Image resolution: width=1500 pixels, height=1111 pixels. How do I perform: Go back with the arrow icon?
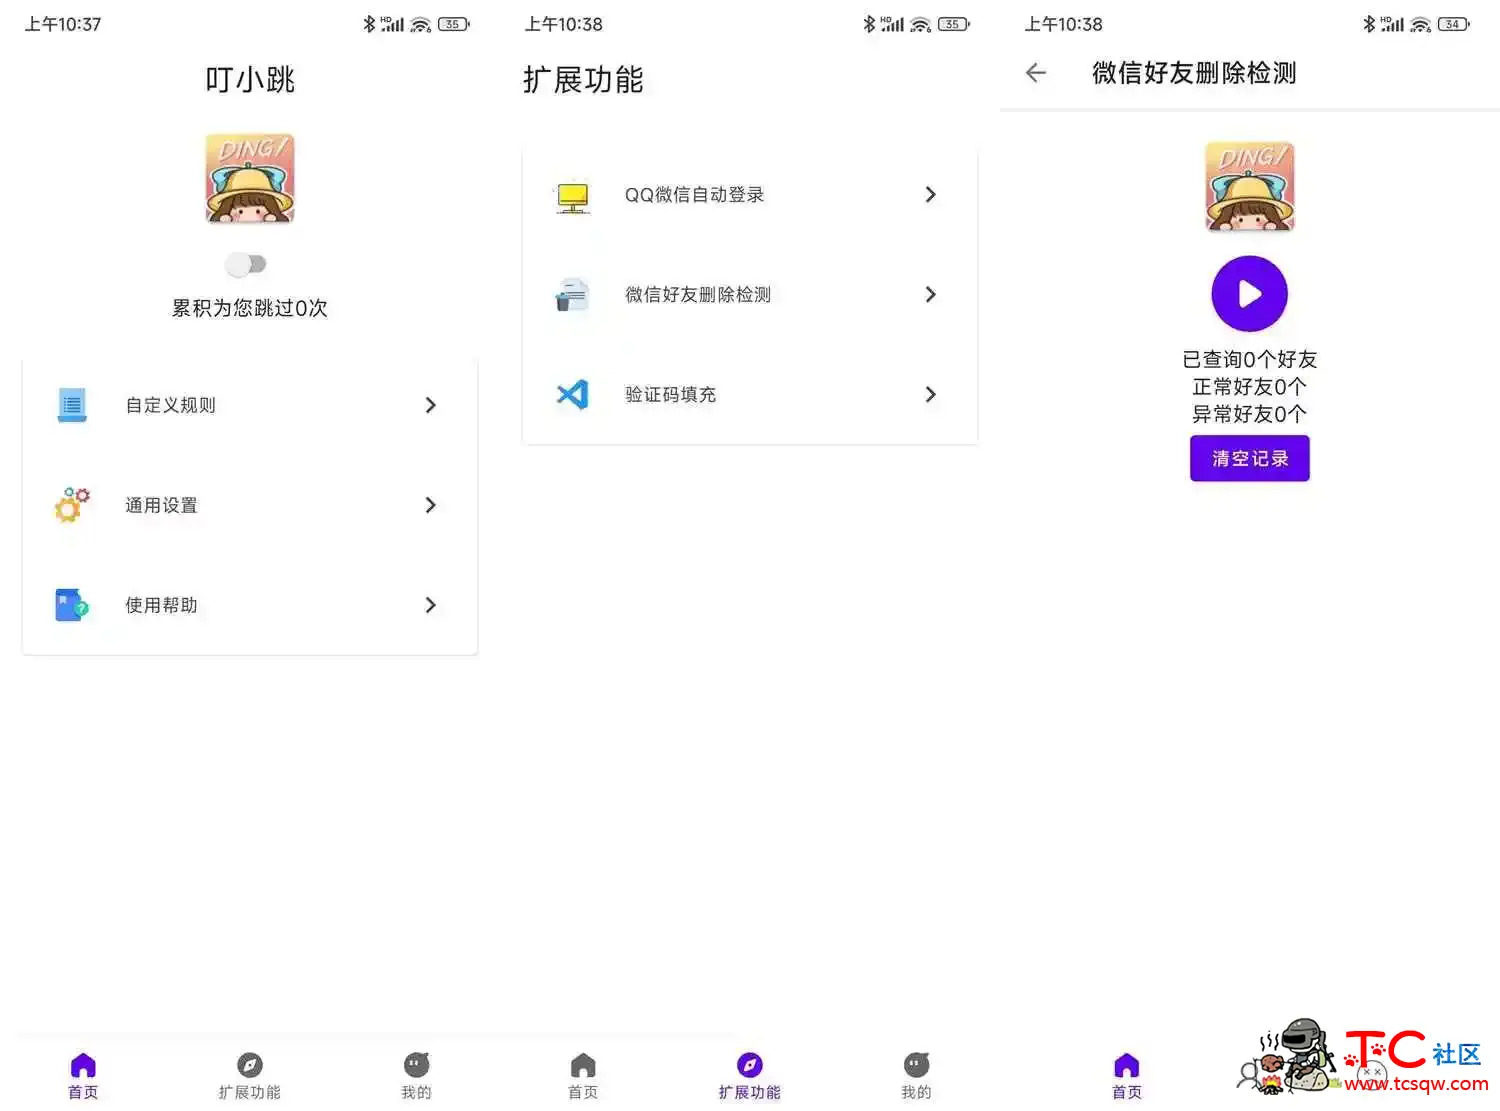pos(1036,72)
